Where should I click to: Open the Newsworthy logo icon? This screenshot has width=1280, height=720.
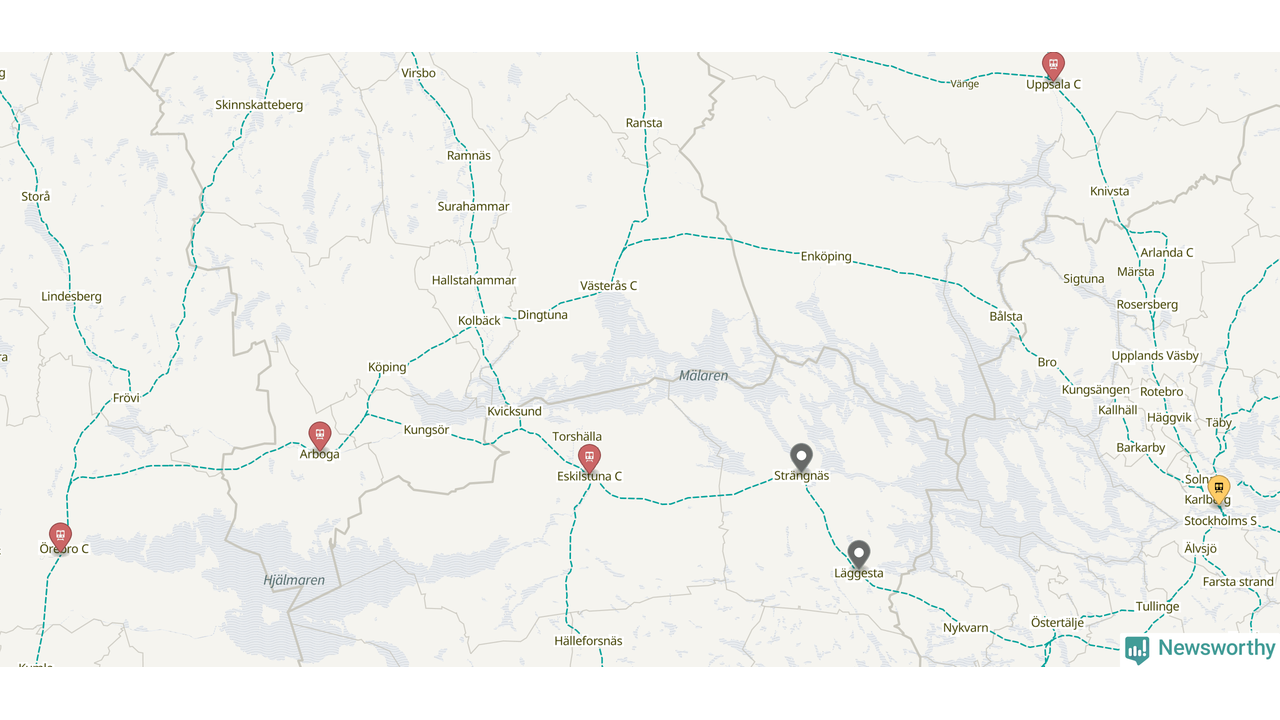[1137, 650]
